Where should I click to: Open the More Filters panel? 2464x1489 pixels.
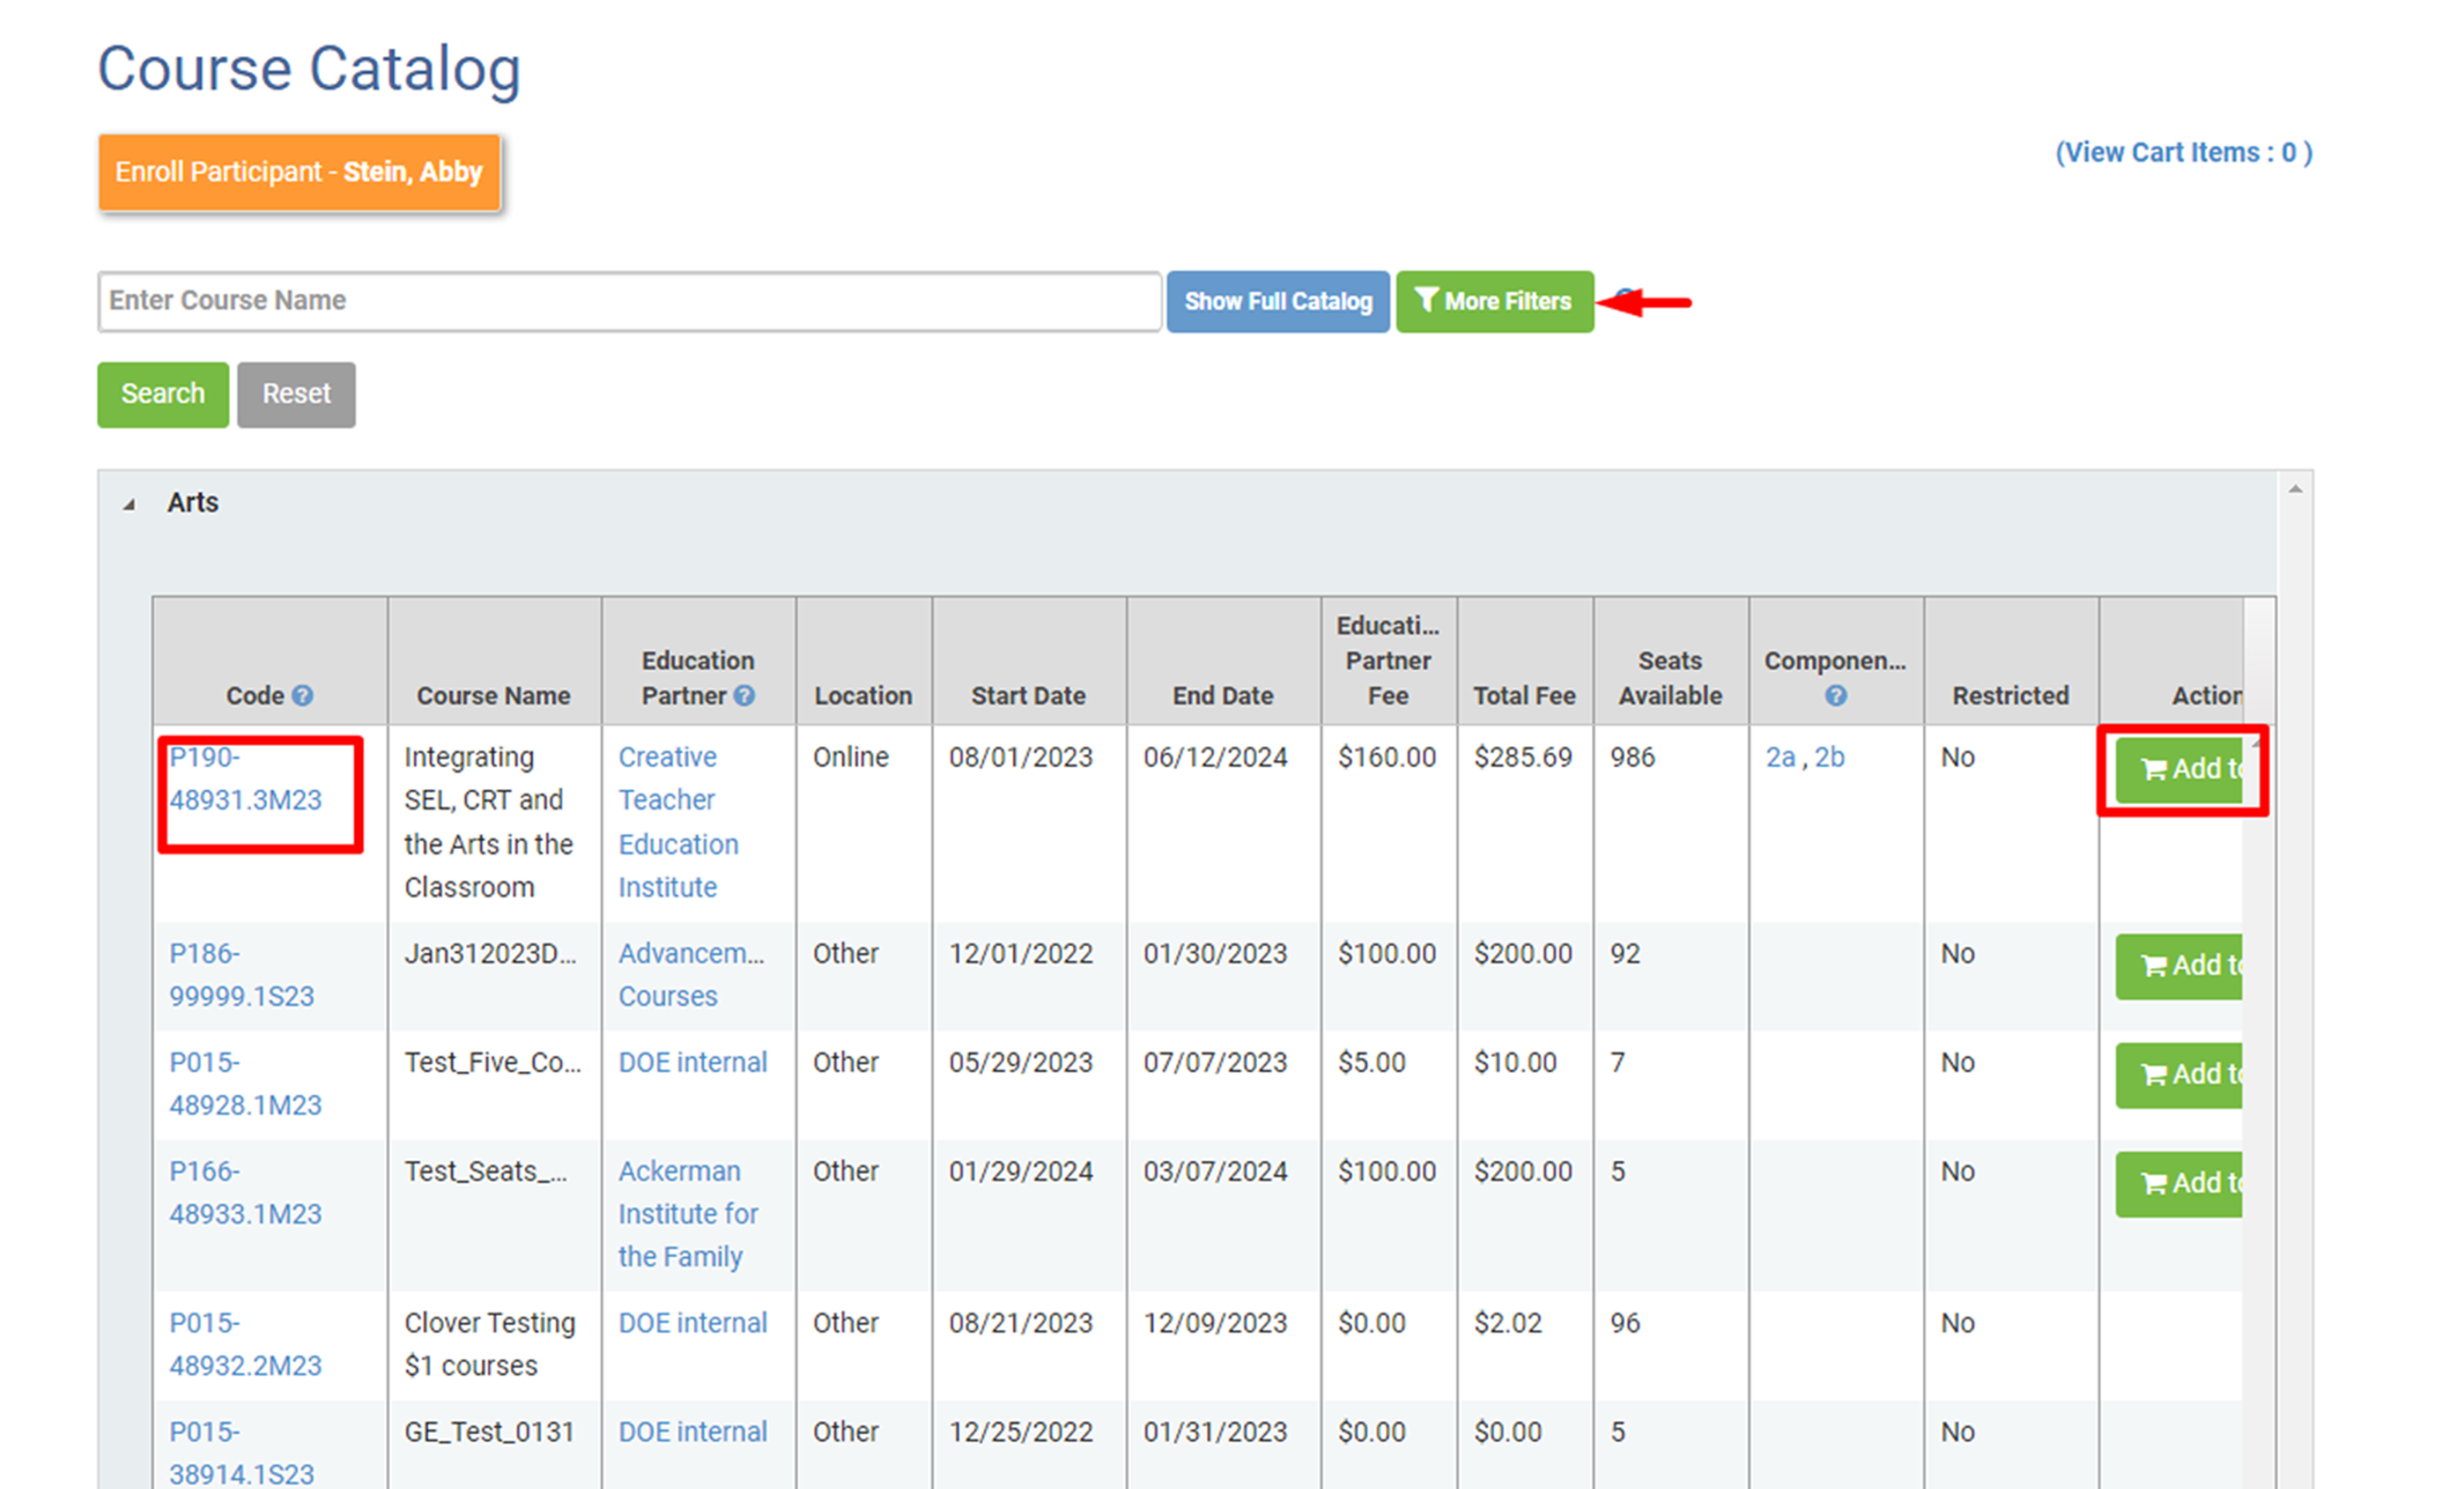pyautogui.click(x=1494, y=301)
